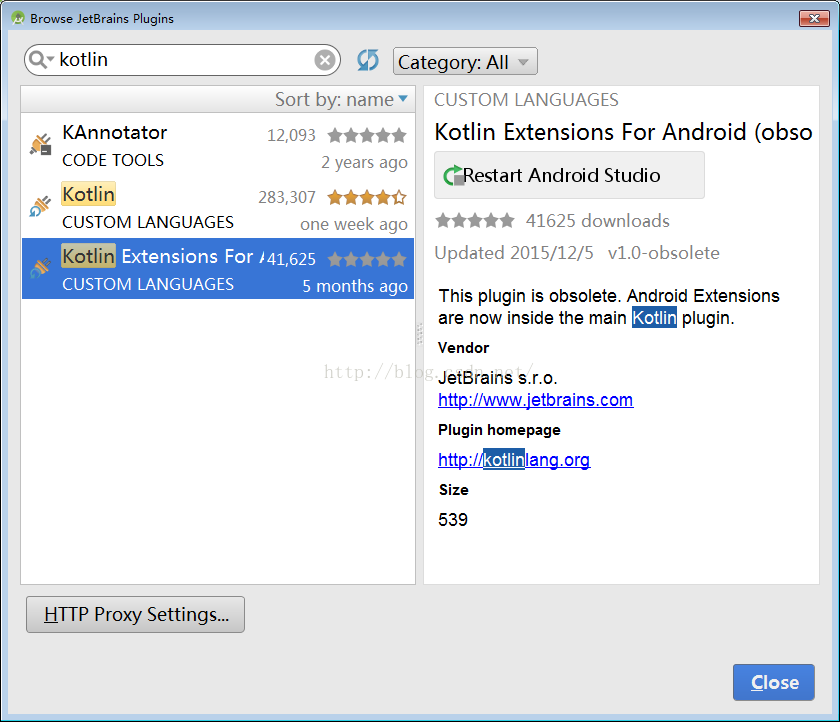Click the Android Studio title bar icon
840x722 pixels.
pyautogui.click(x=17, y=18)
